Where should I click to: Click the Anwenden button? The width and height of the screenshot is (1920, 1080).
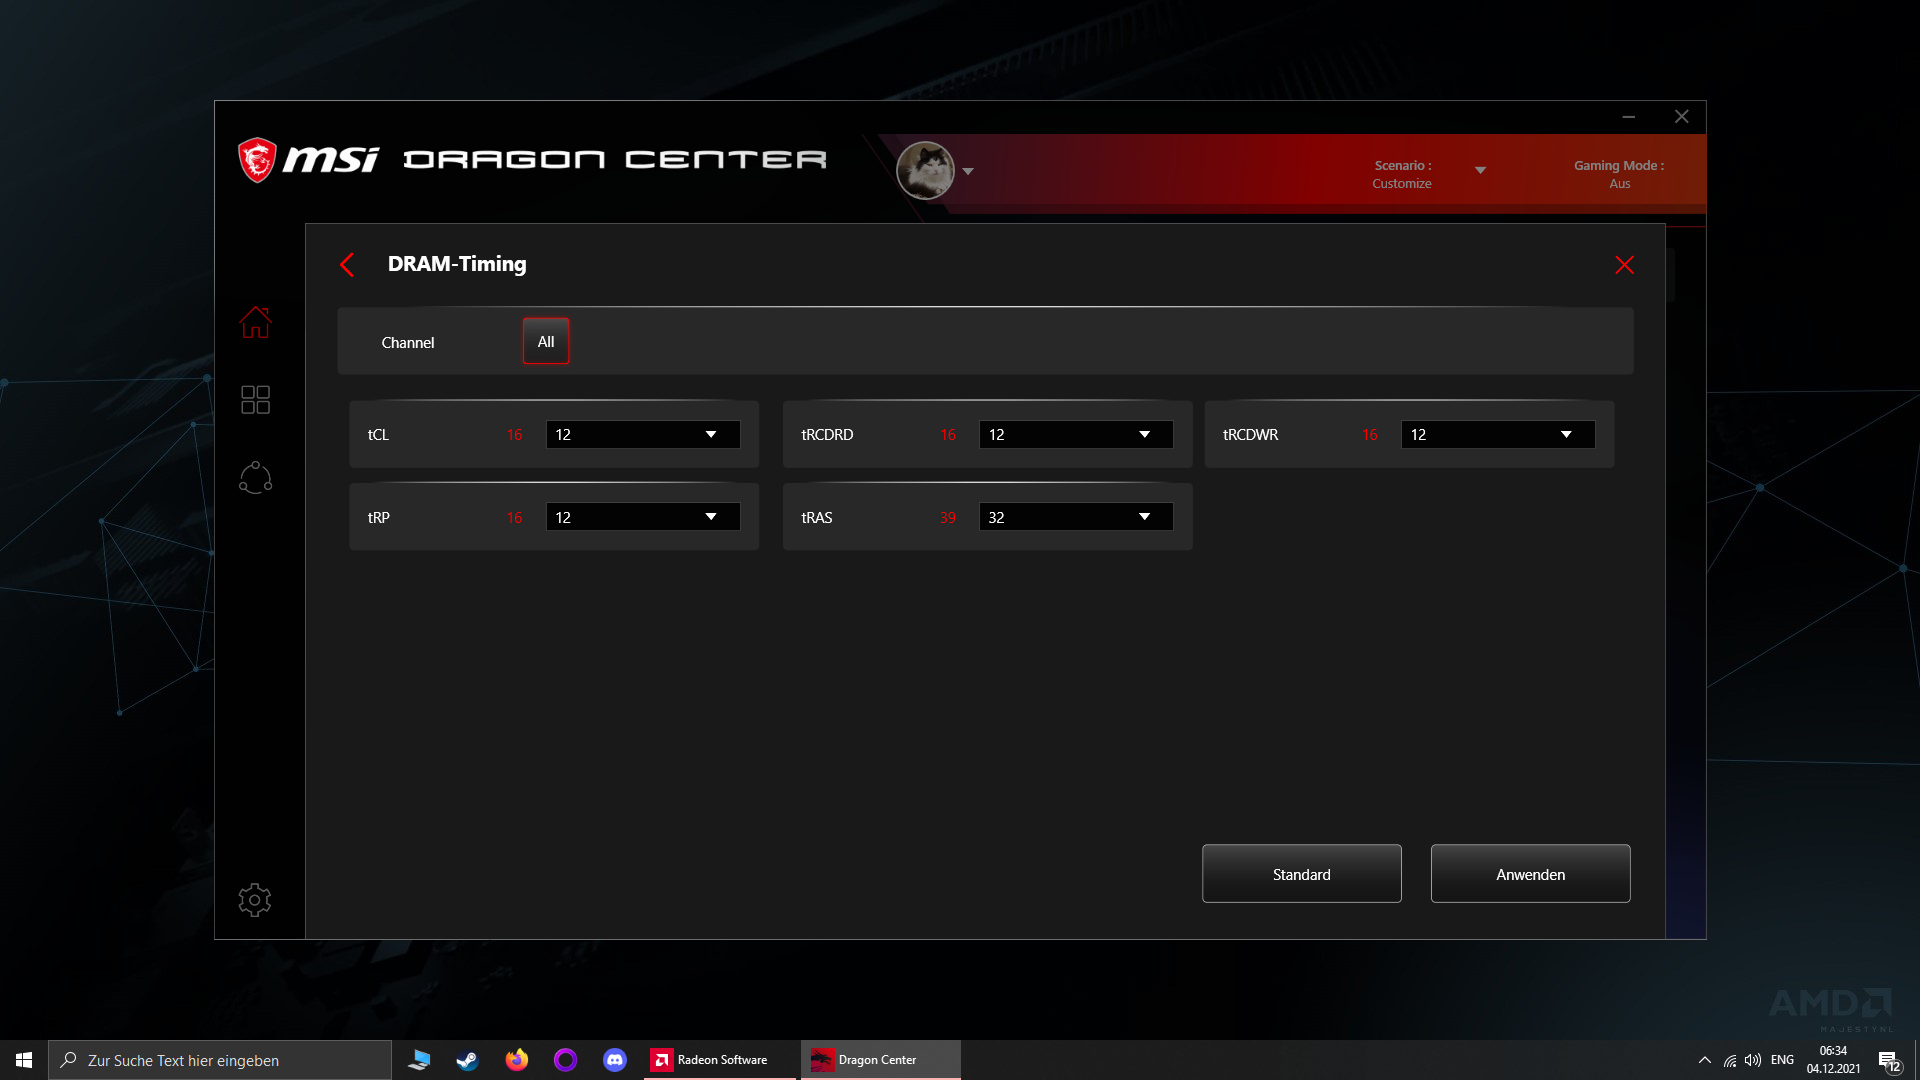(x=1530, y=874)
